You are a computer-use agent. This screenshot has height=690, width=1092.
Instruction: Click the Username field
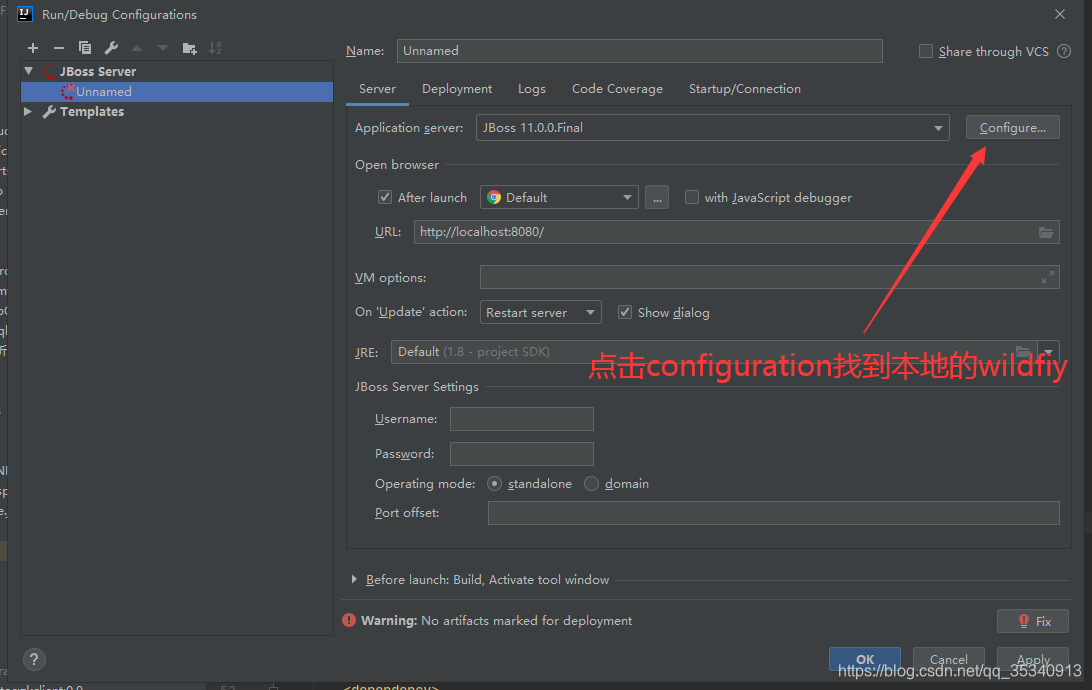pyautogui.click(x=522, y=418)
